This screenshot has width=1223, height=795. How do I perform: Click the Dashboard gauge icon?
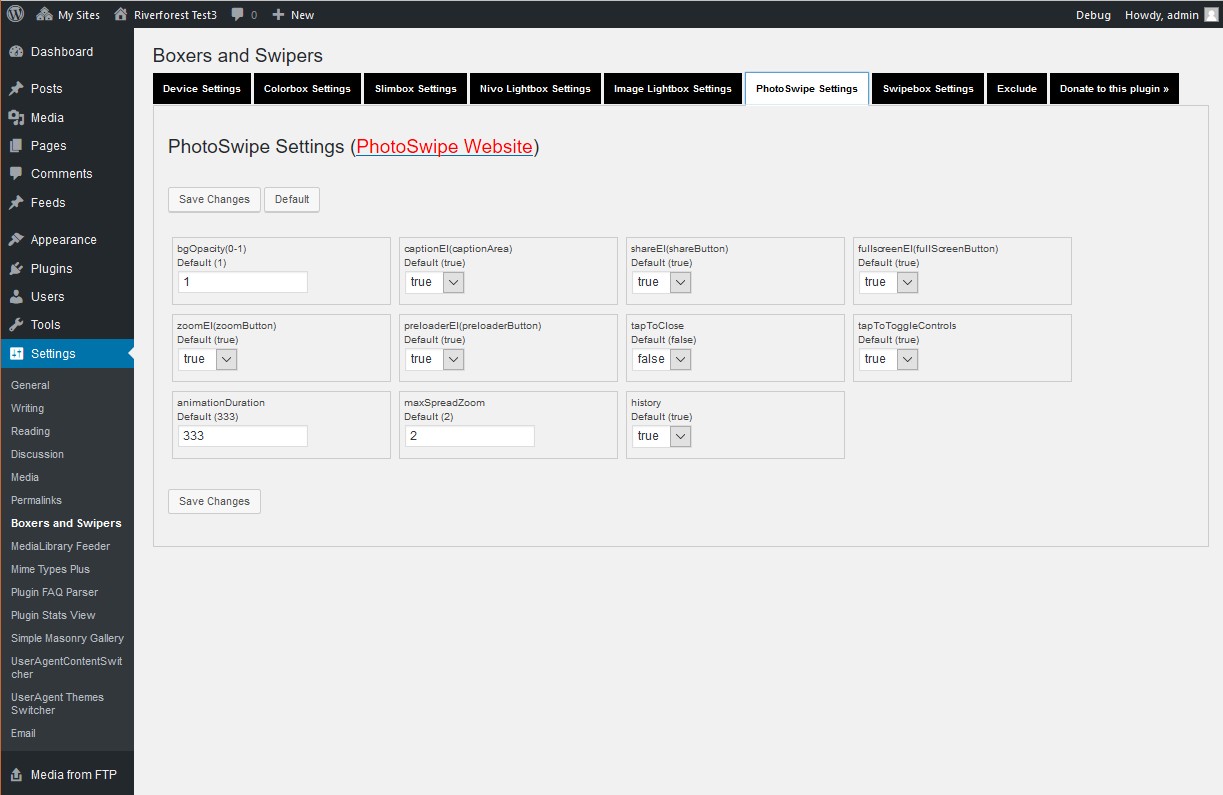coord(16,52)
